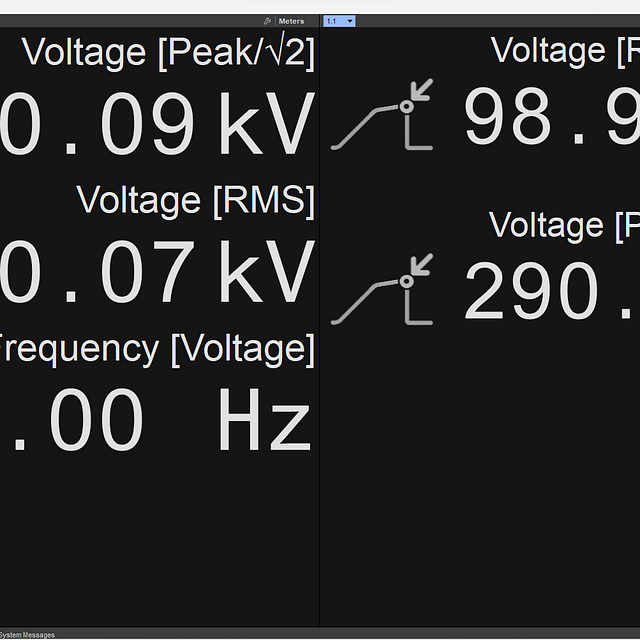640x640 pixels.
Task: Select the Voltage [Peak/√2] label
Action: (x=168, y=53)
